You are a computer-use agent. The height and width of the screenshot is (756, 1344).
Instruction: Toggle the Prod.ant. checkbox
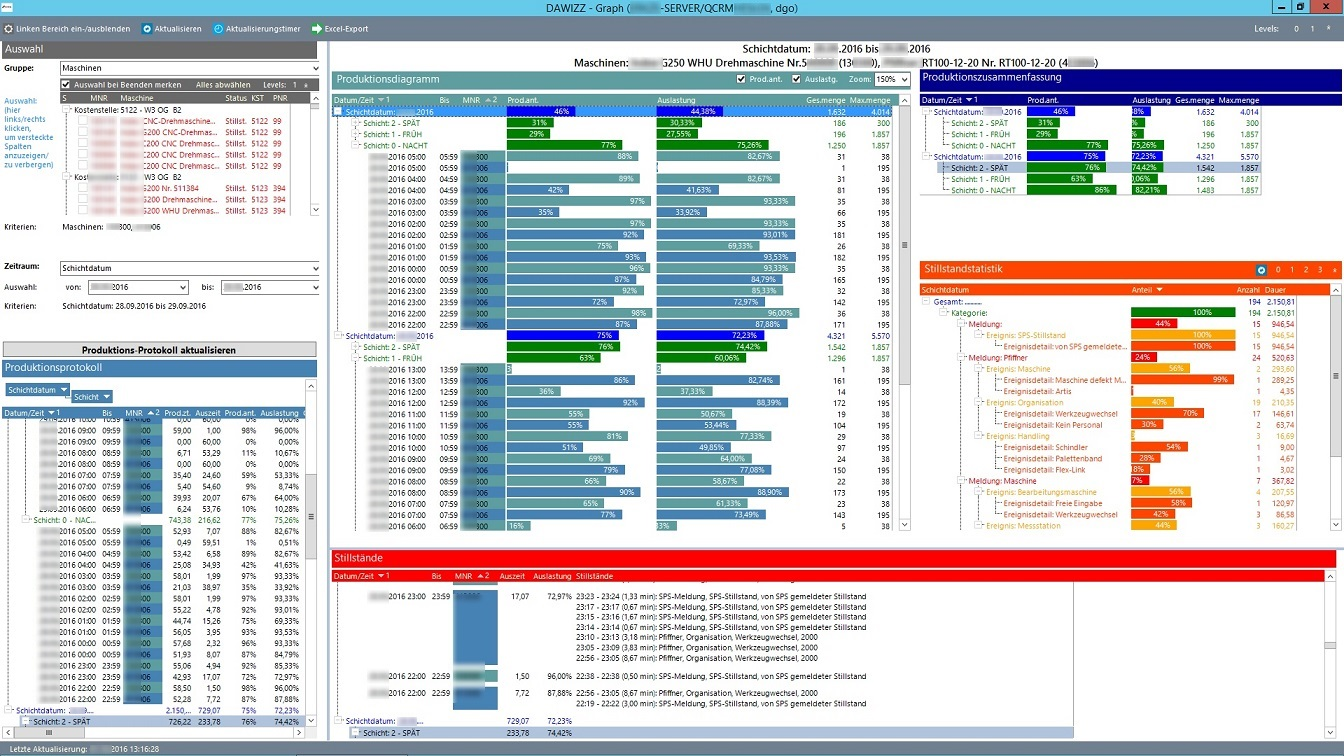click(741, 79)
